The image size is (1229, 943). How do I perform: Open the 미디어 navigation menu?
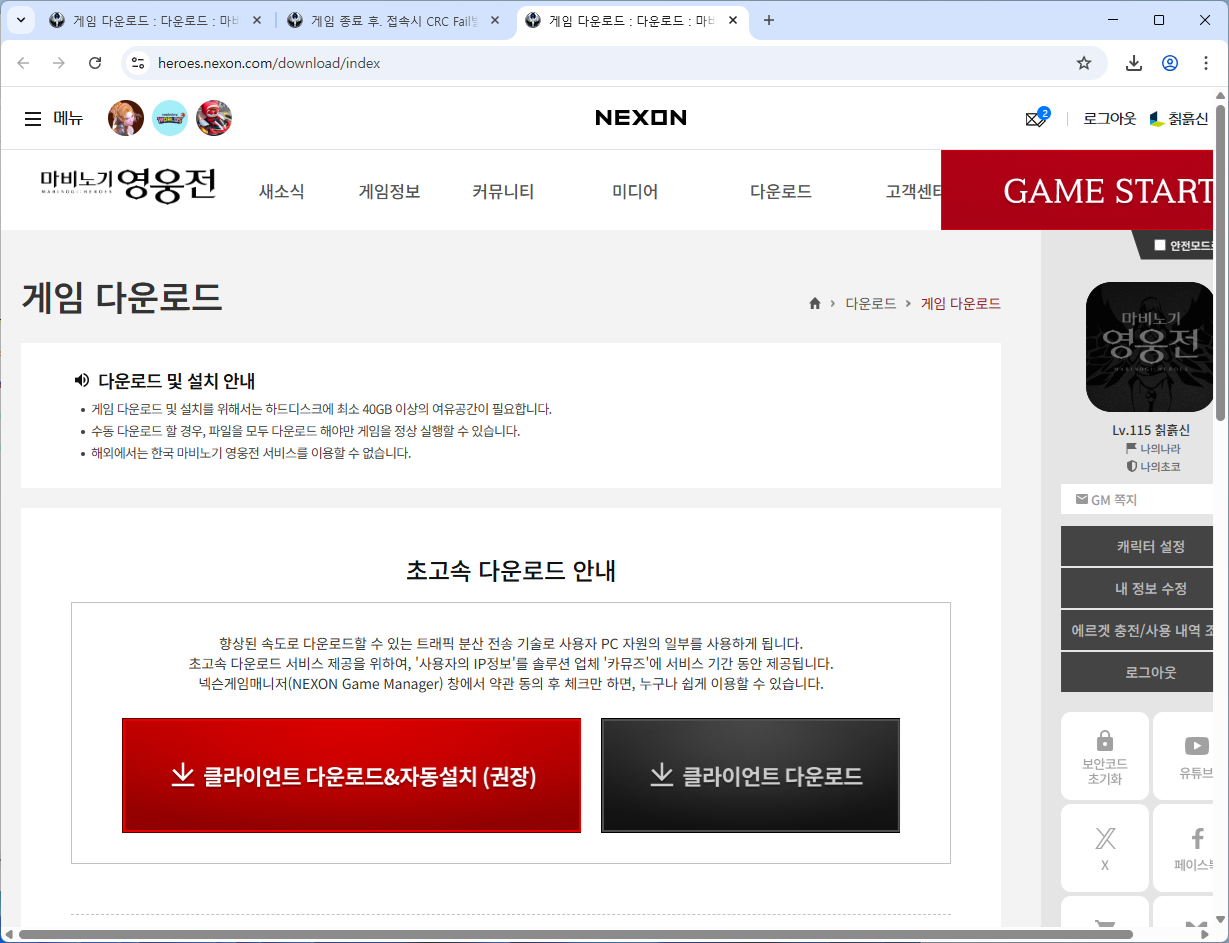tap(635, 192)
